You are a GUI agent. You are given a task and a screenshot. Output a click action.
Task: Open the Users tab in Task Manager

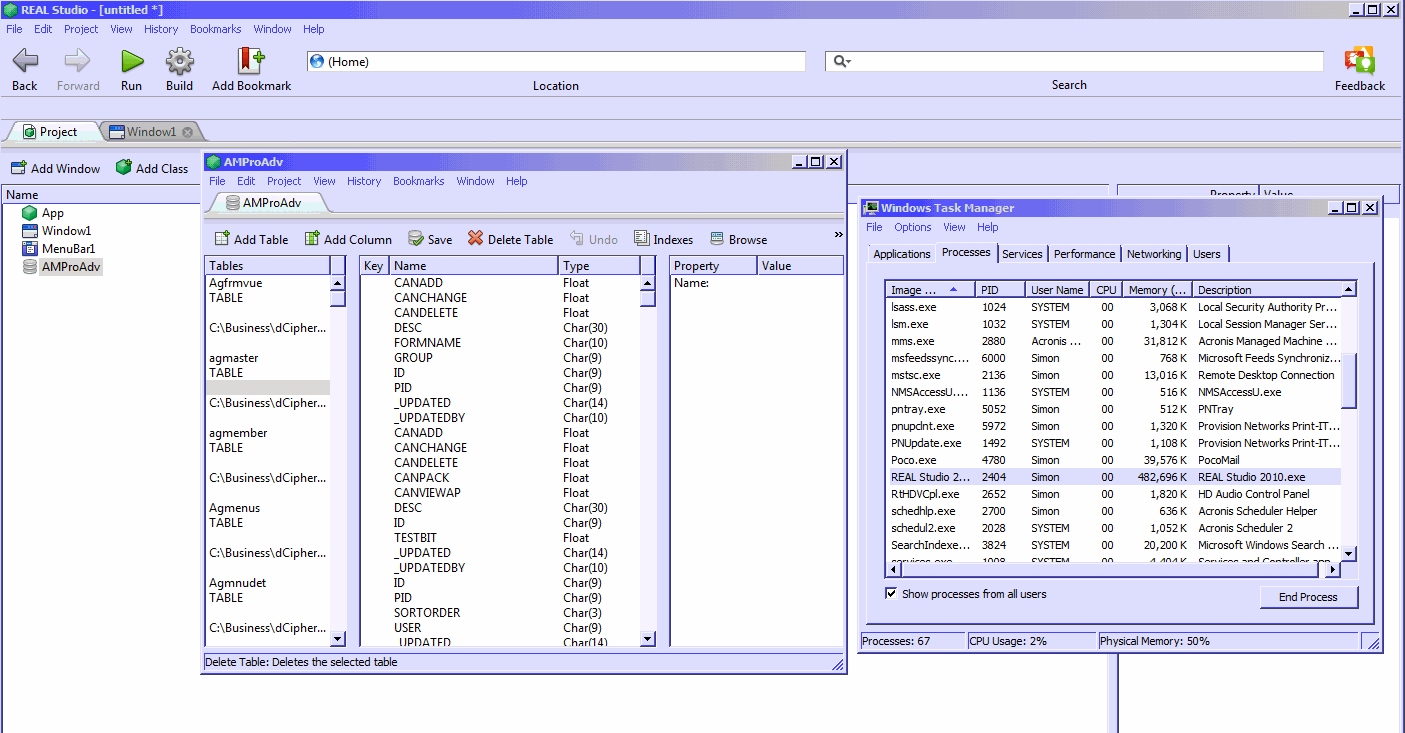1206,254
